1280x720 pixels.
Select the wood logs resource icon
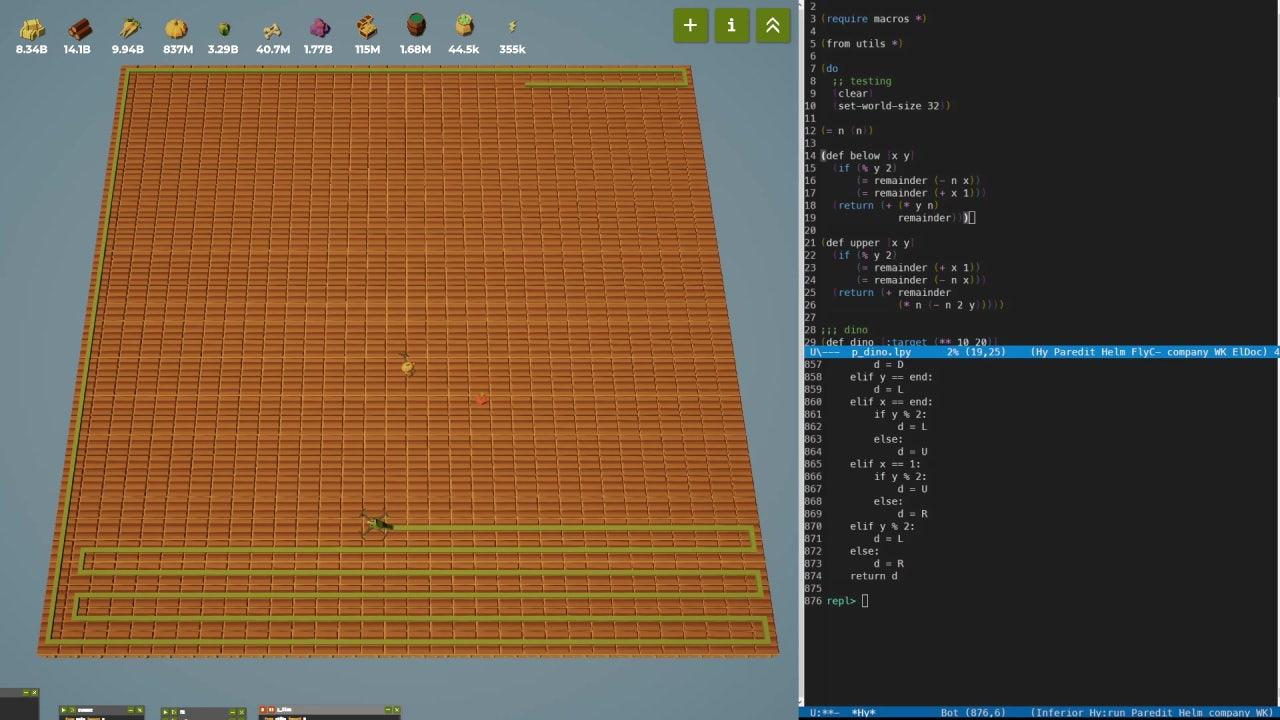78,29
